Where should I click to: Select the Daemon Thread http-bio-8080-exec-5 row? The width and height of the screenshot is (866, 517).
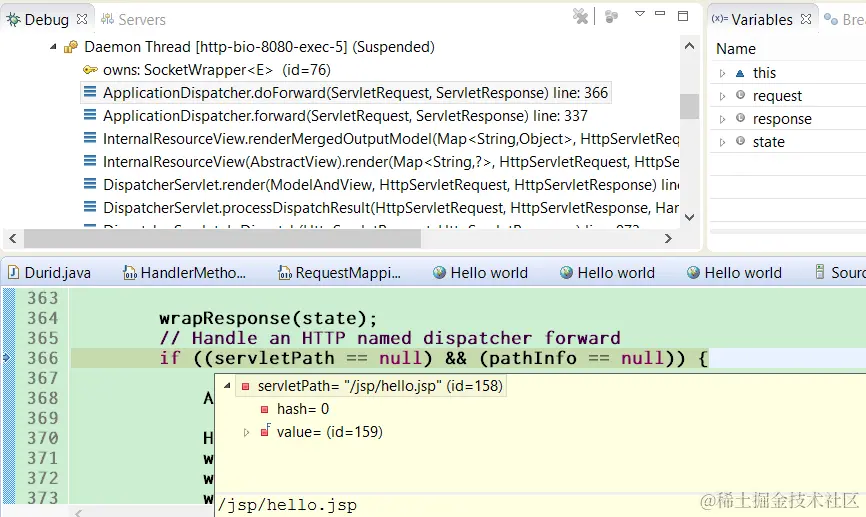pyautogui.click(x=259, y=47)
